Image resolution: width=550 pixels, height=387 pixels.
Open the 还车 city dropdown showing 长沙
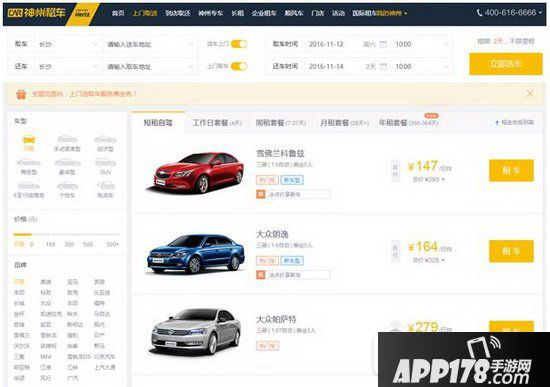pos(68,66)
